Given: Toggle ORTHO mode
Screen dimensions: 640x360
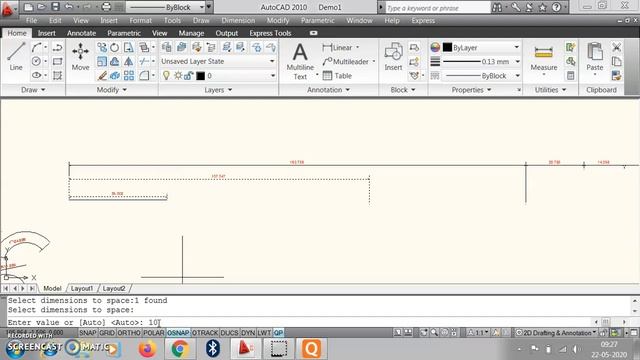Looking at the screenshot, I should [129, 333].
